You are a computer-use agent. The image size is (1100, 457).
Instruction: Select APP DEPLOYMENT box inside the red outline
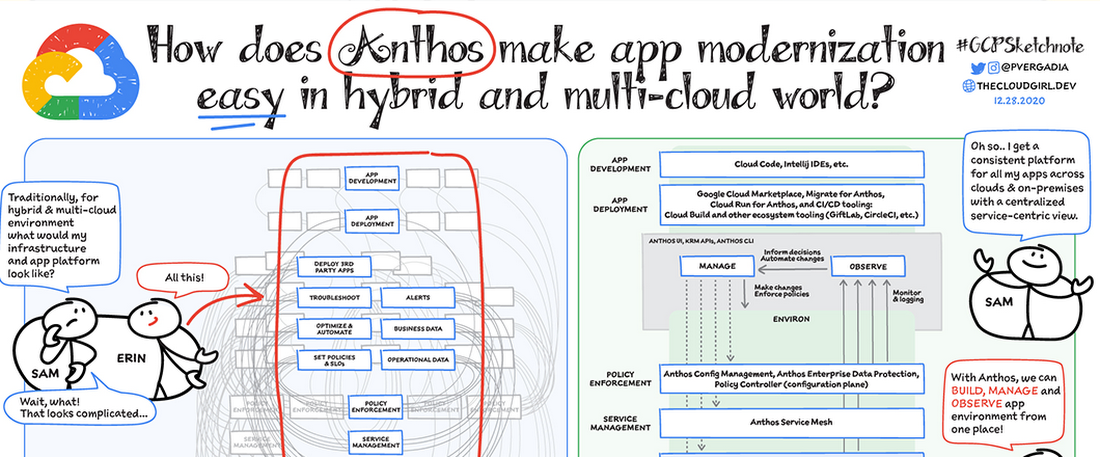coord(373,221)
